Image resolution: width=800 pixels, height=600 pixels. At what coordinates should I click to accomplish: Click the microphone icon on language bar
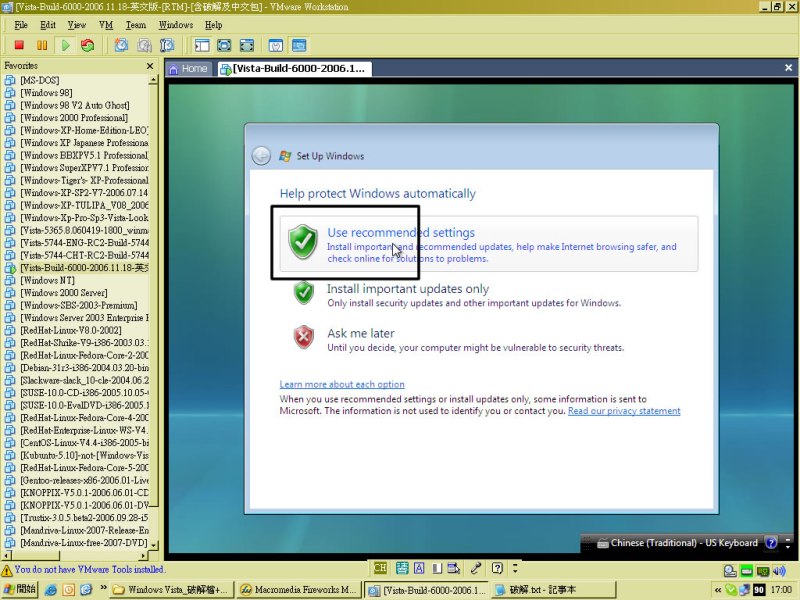[476, 568]
